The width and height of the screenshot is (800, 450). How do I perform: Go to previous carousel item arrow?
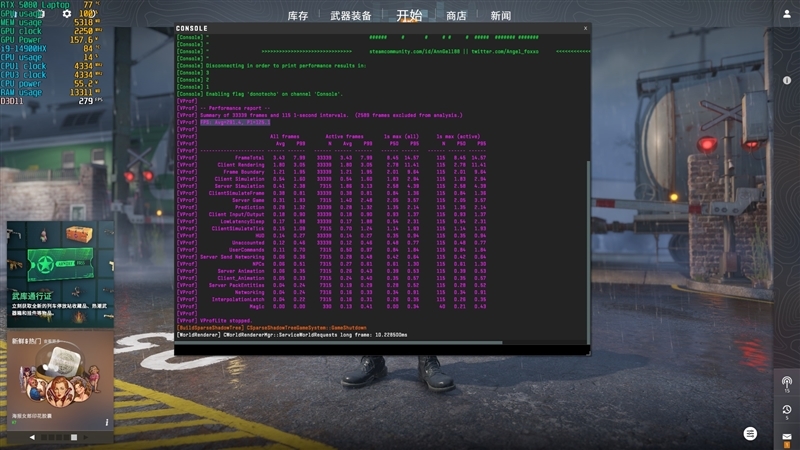(32, 437)
